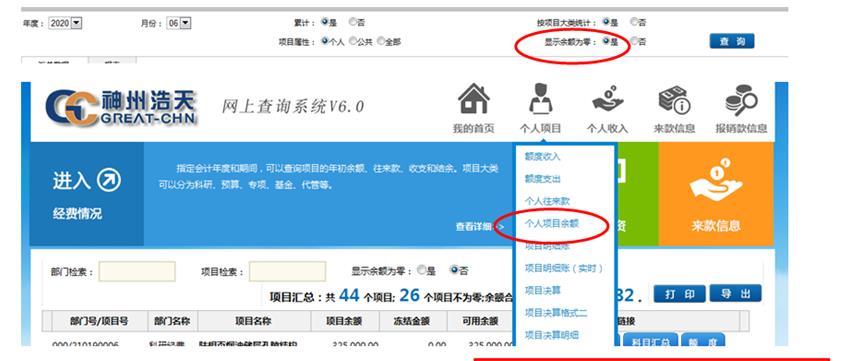Set lower 显示余额为零 to 是

[422, 270]
